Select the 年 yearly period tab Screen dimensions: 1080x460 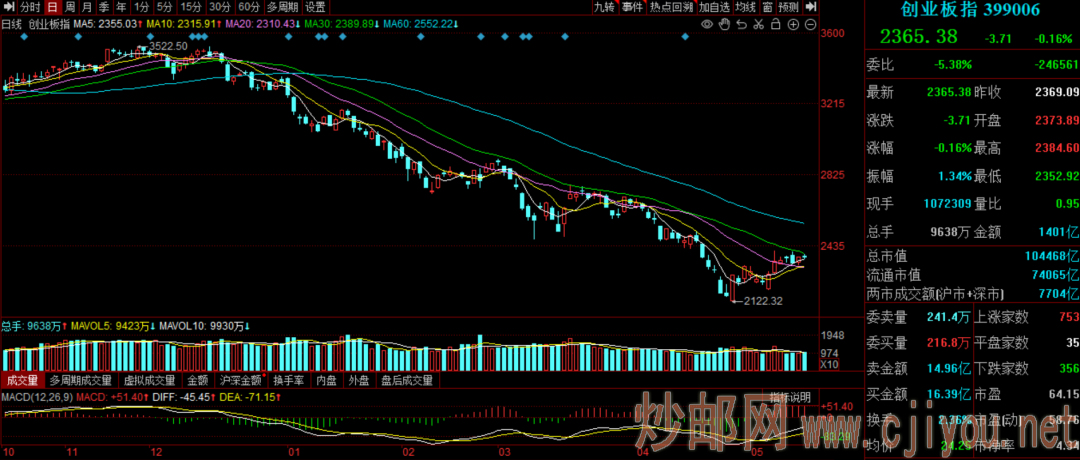[x=121, y=8]
